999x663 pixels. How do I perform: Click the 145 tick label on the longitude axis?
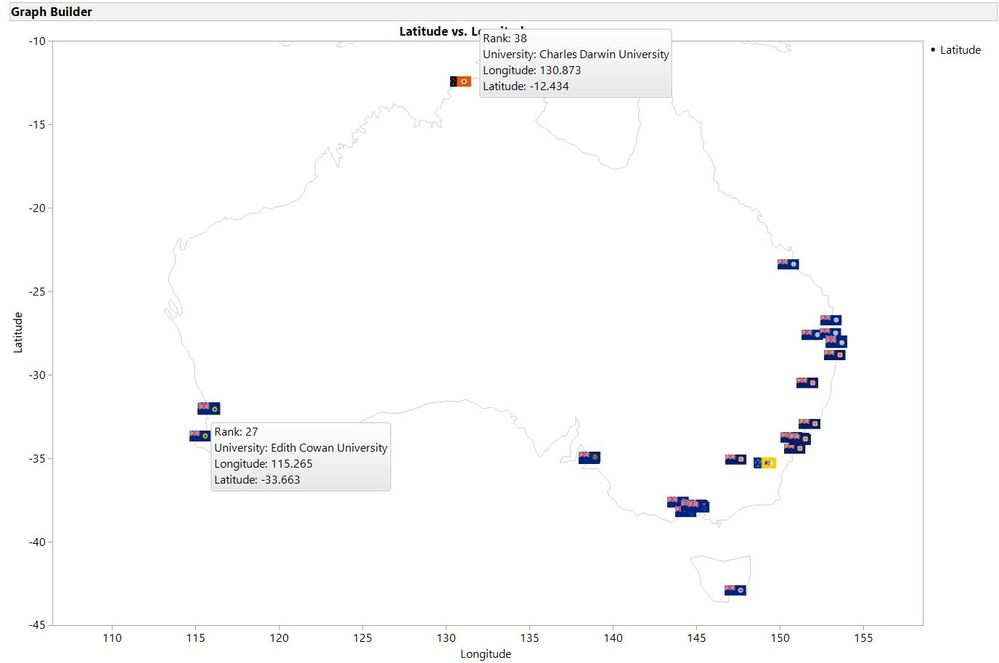coord(696,638)
